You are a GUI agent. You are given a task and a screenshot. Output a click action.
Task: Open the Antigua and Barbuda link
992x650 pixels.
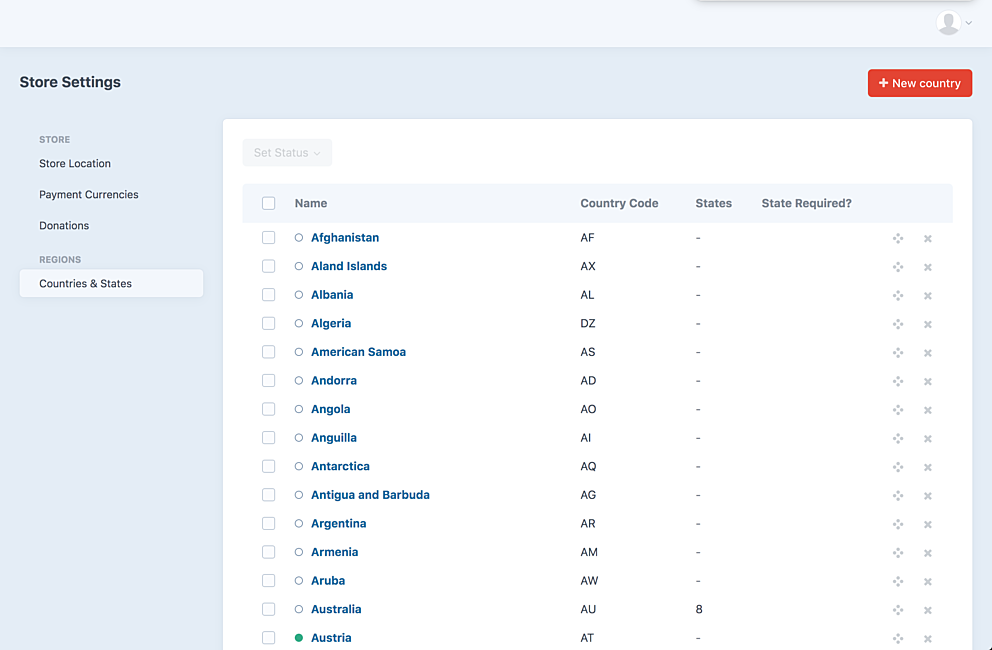click(x=370, y=495)
